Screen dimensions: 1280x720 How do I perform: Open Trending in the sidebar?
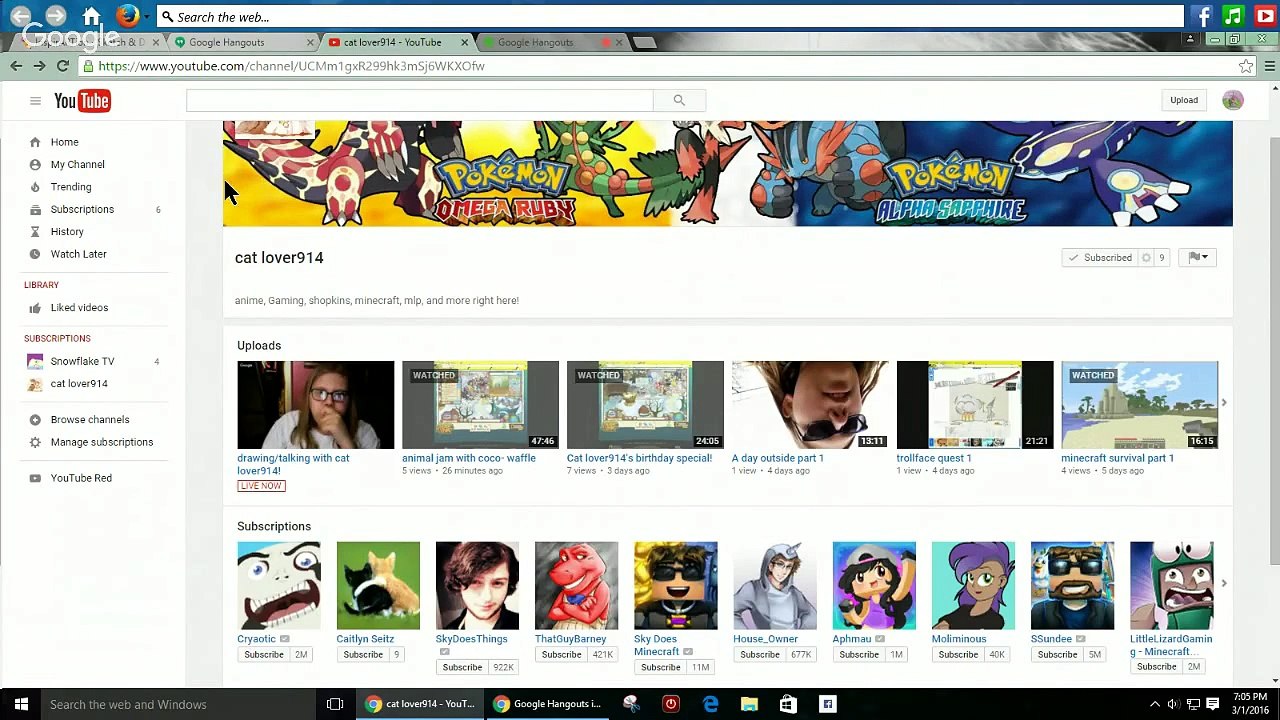click(x=71, y=187)
